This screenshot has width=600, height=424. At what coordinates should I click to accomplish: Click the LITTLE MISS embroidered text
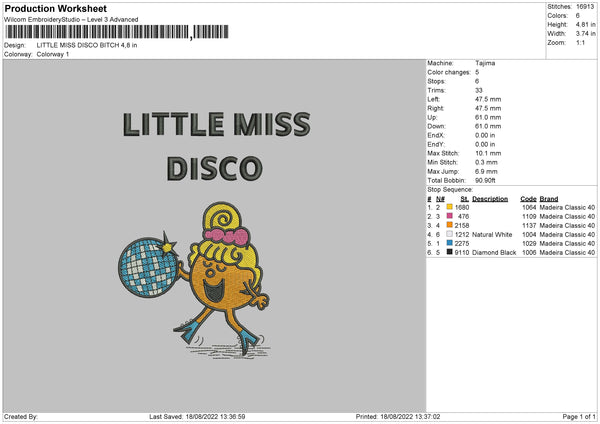217,124
